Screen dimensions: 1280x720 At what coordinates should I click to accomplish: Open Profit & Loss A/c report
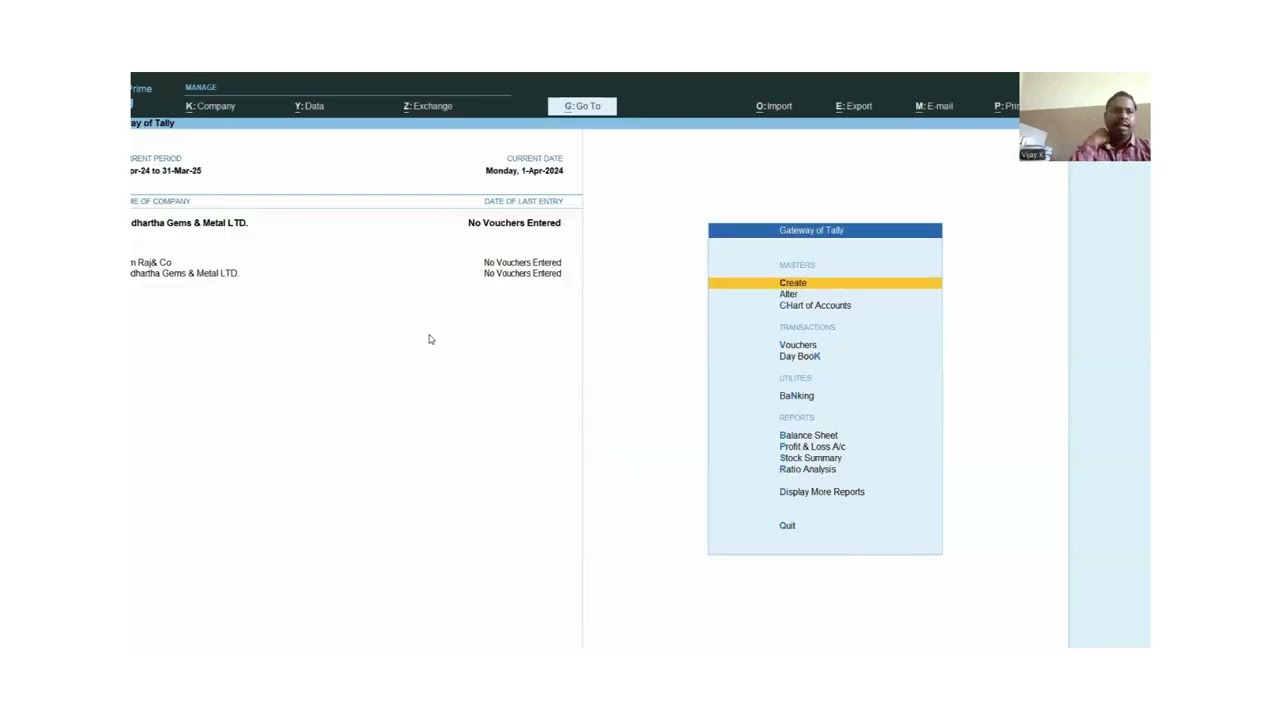812,447
